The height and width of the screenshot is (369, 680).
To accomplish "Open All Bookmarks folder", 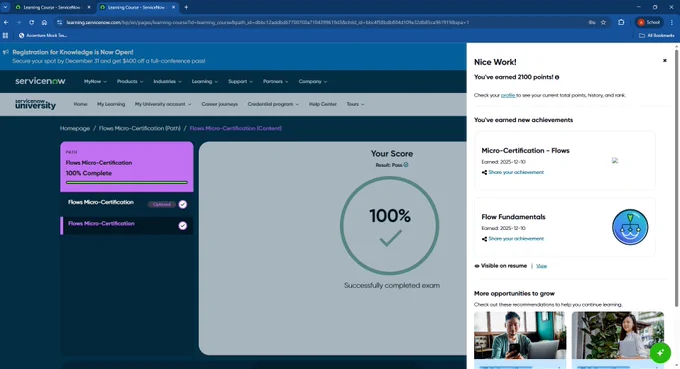I will coord(657,36).
